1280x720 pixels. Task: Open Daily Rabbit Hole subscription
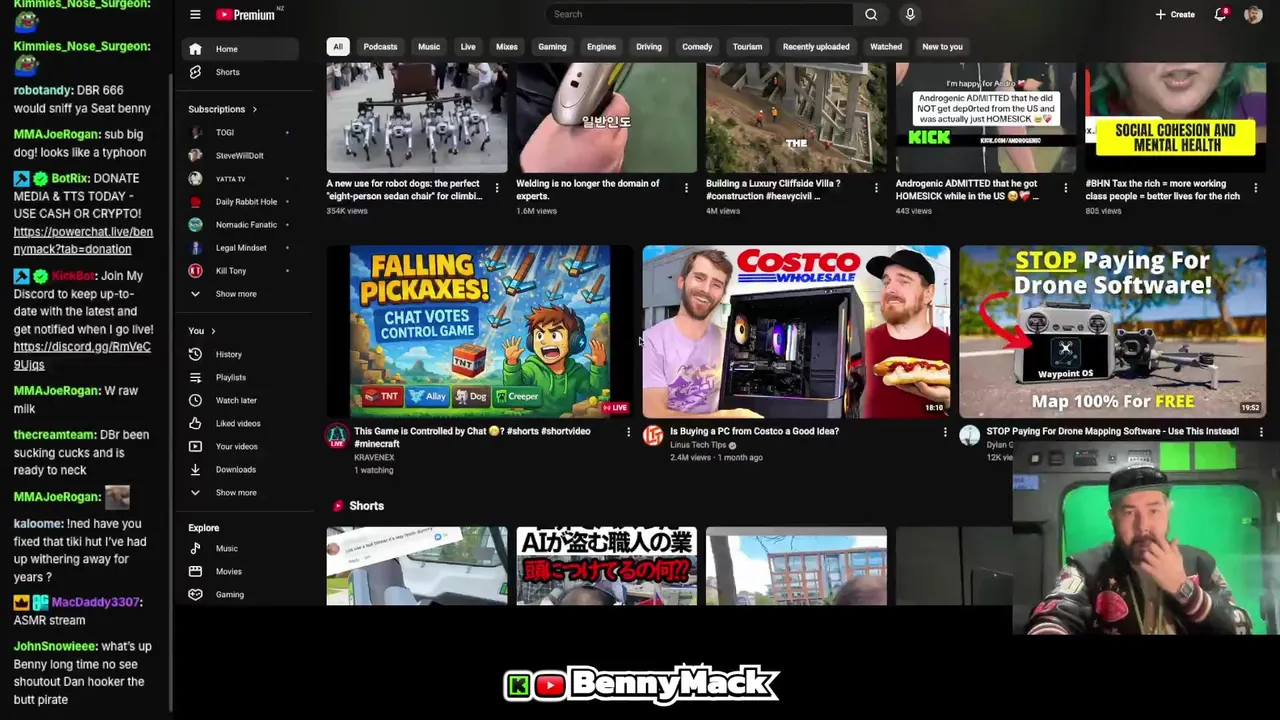tap(240, 201)
